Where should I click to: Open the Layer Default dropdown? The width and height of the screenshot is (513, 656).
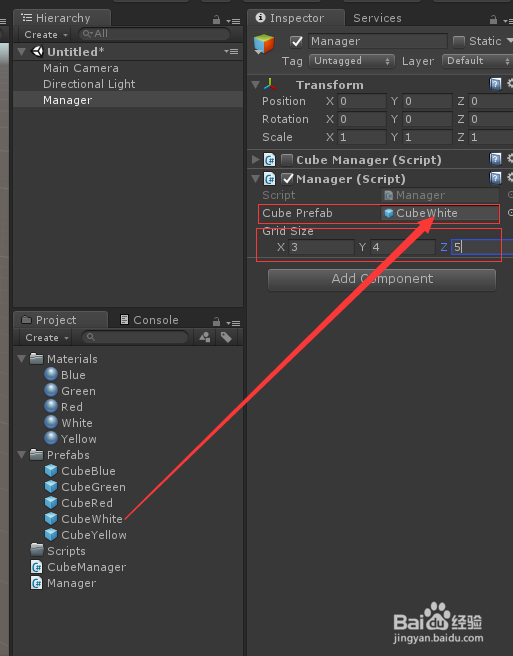click(x=477, y=61)
